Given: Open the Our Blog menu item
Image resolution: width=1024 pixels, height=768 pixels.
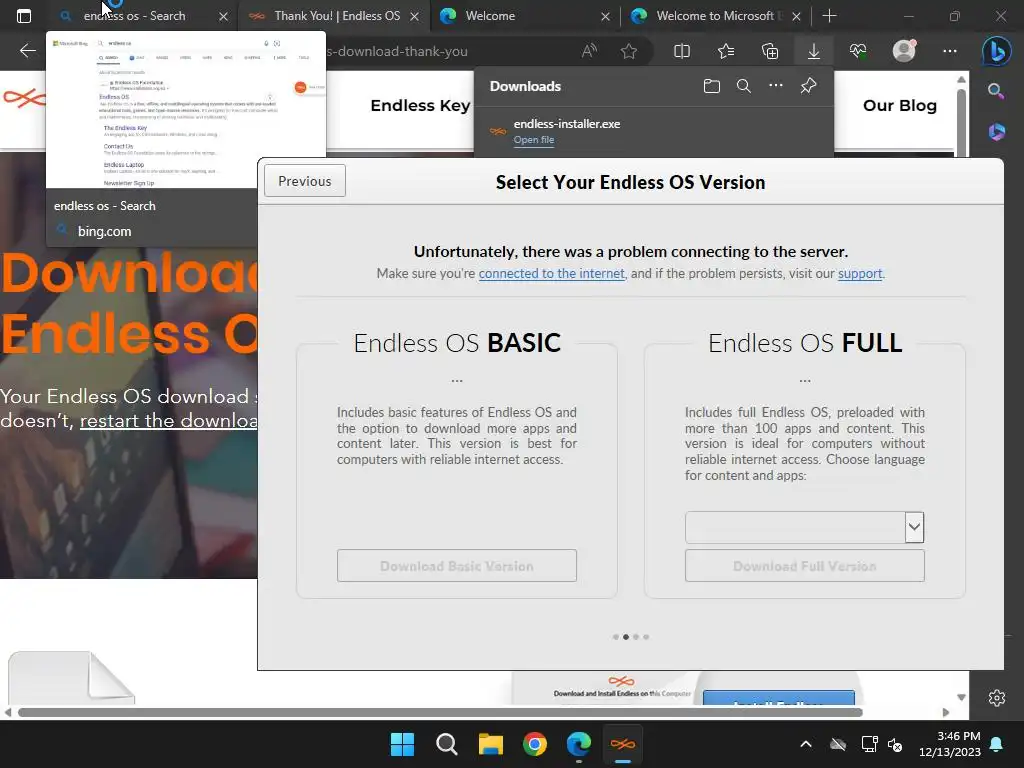Looking at the screenshot, I should [x=900, y=105].
